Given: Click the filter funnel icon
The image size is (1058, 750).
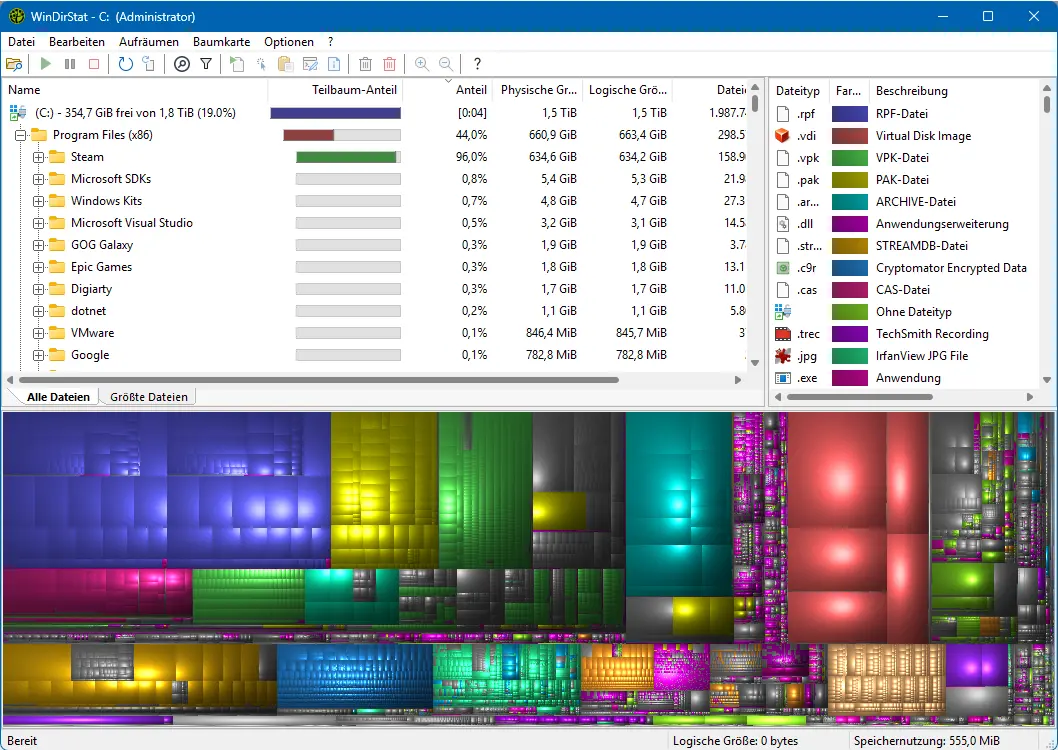Looking at the screenshot, I should (x=206, y=64).
